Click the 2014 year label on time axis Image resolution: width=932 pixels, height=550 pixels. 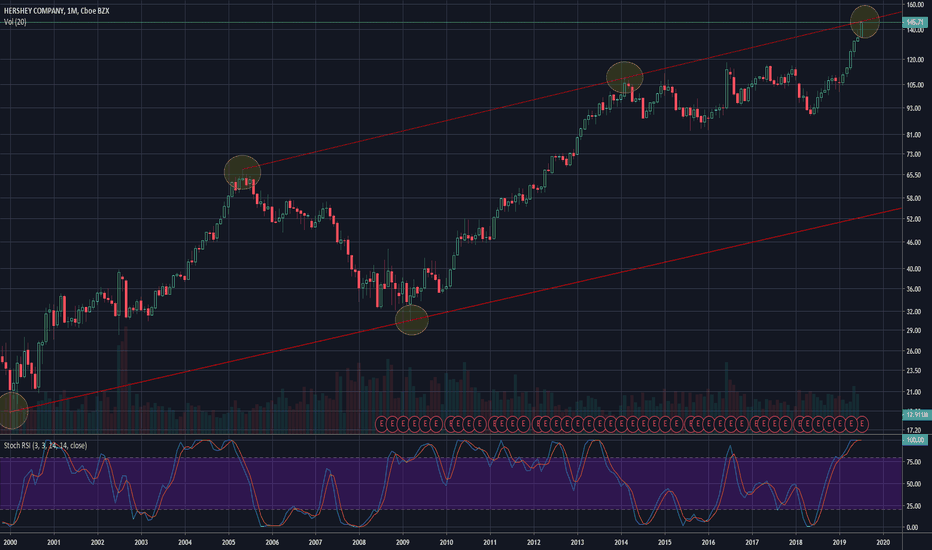tap(621, 542)
